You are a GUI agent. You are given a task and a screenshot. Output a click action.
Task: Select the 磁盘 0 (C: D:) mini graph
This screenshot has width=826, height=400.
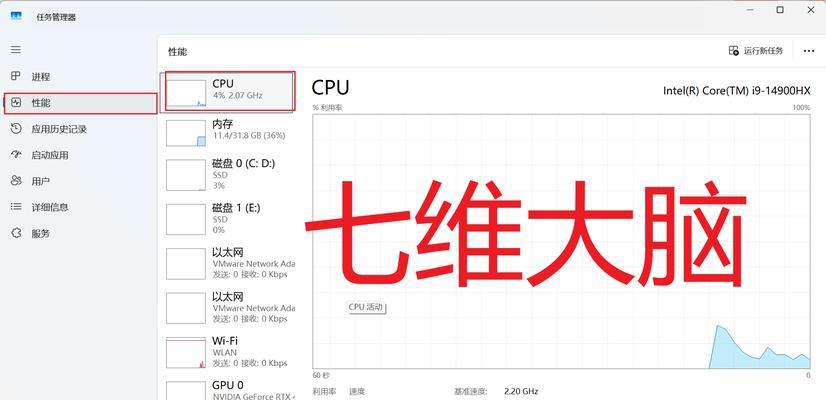[x=186, y=175]
